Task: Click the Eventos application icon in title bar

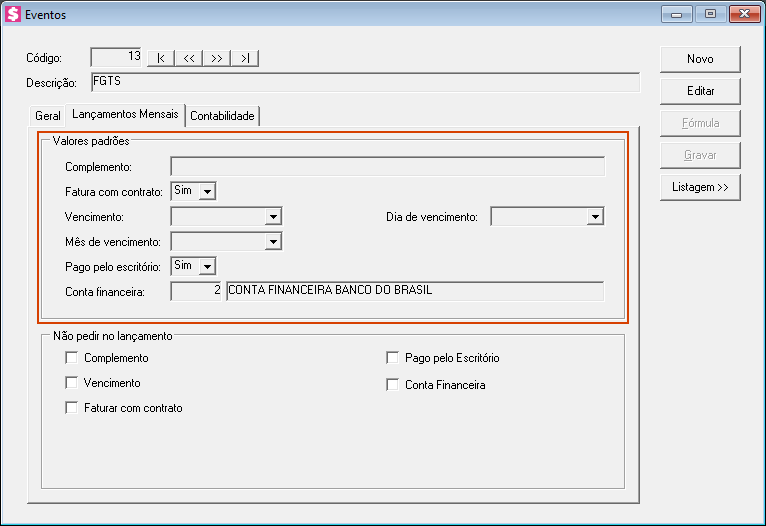Action: pos(13,14)
